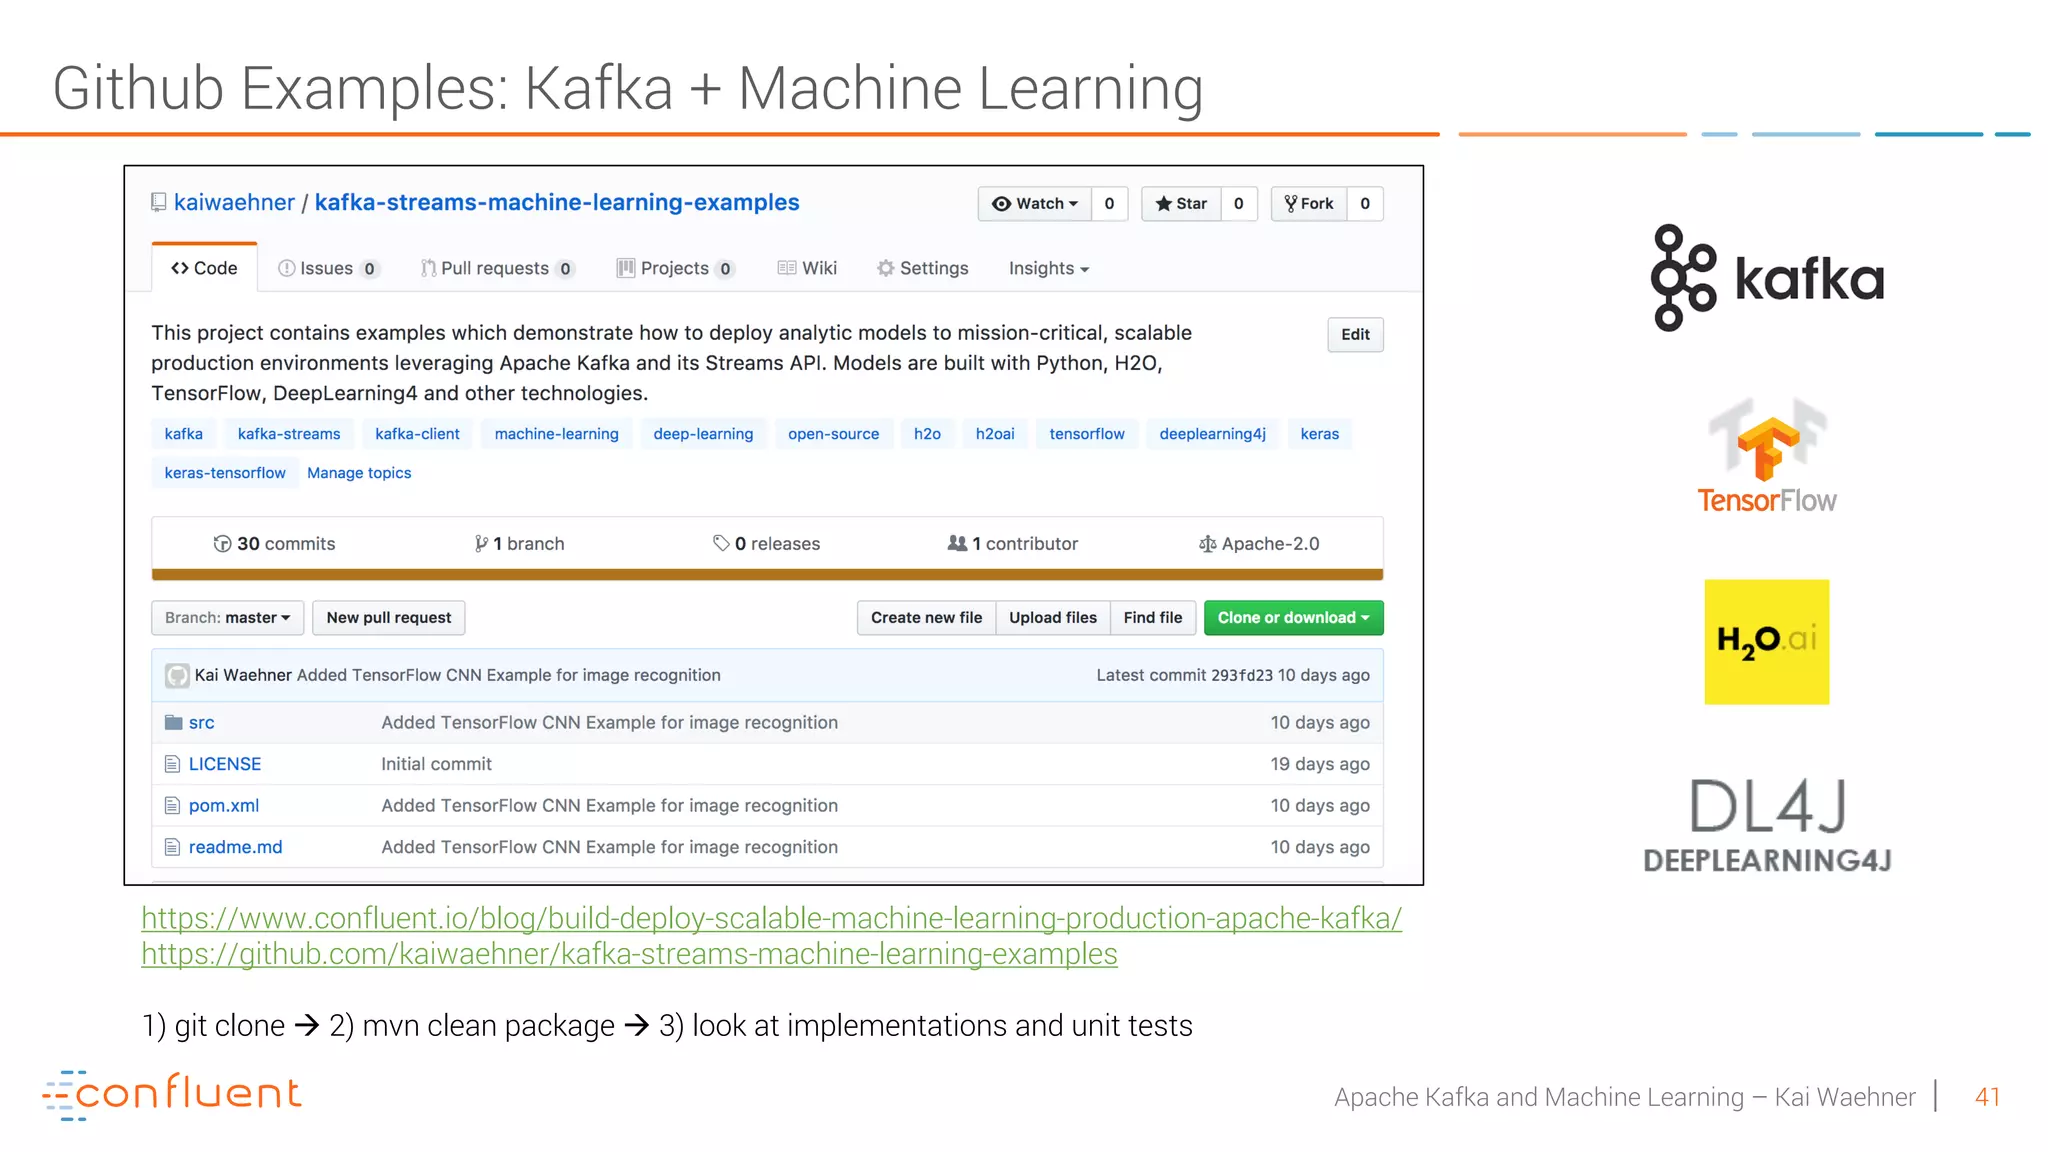Open the github.com kaiwaehner URL link below the screenshot

629,954
